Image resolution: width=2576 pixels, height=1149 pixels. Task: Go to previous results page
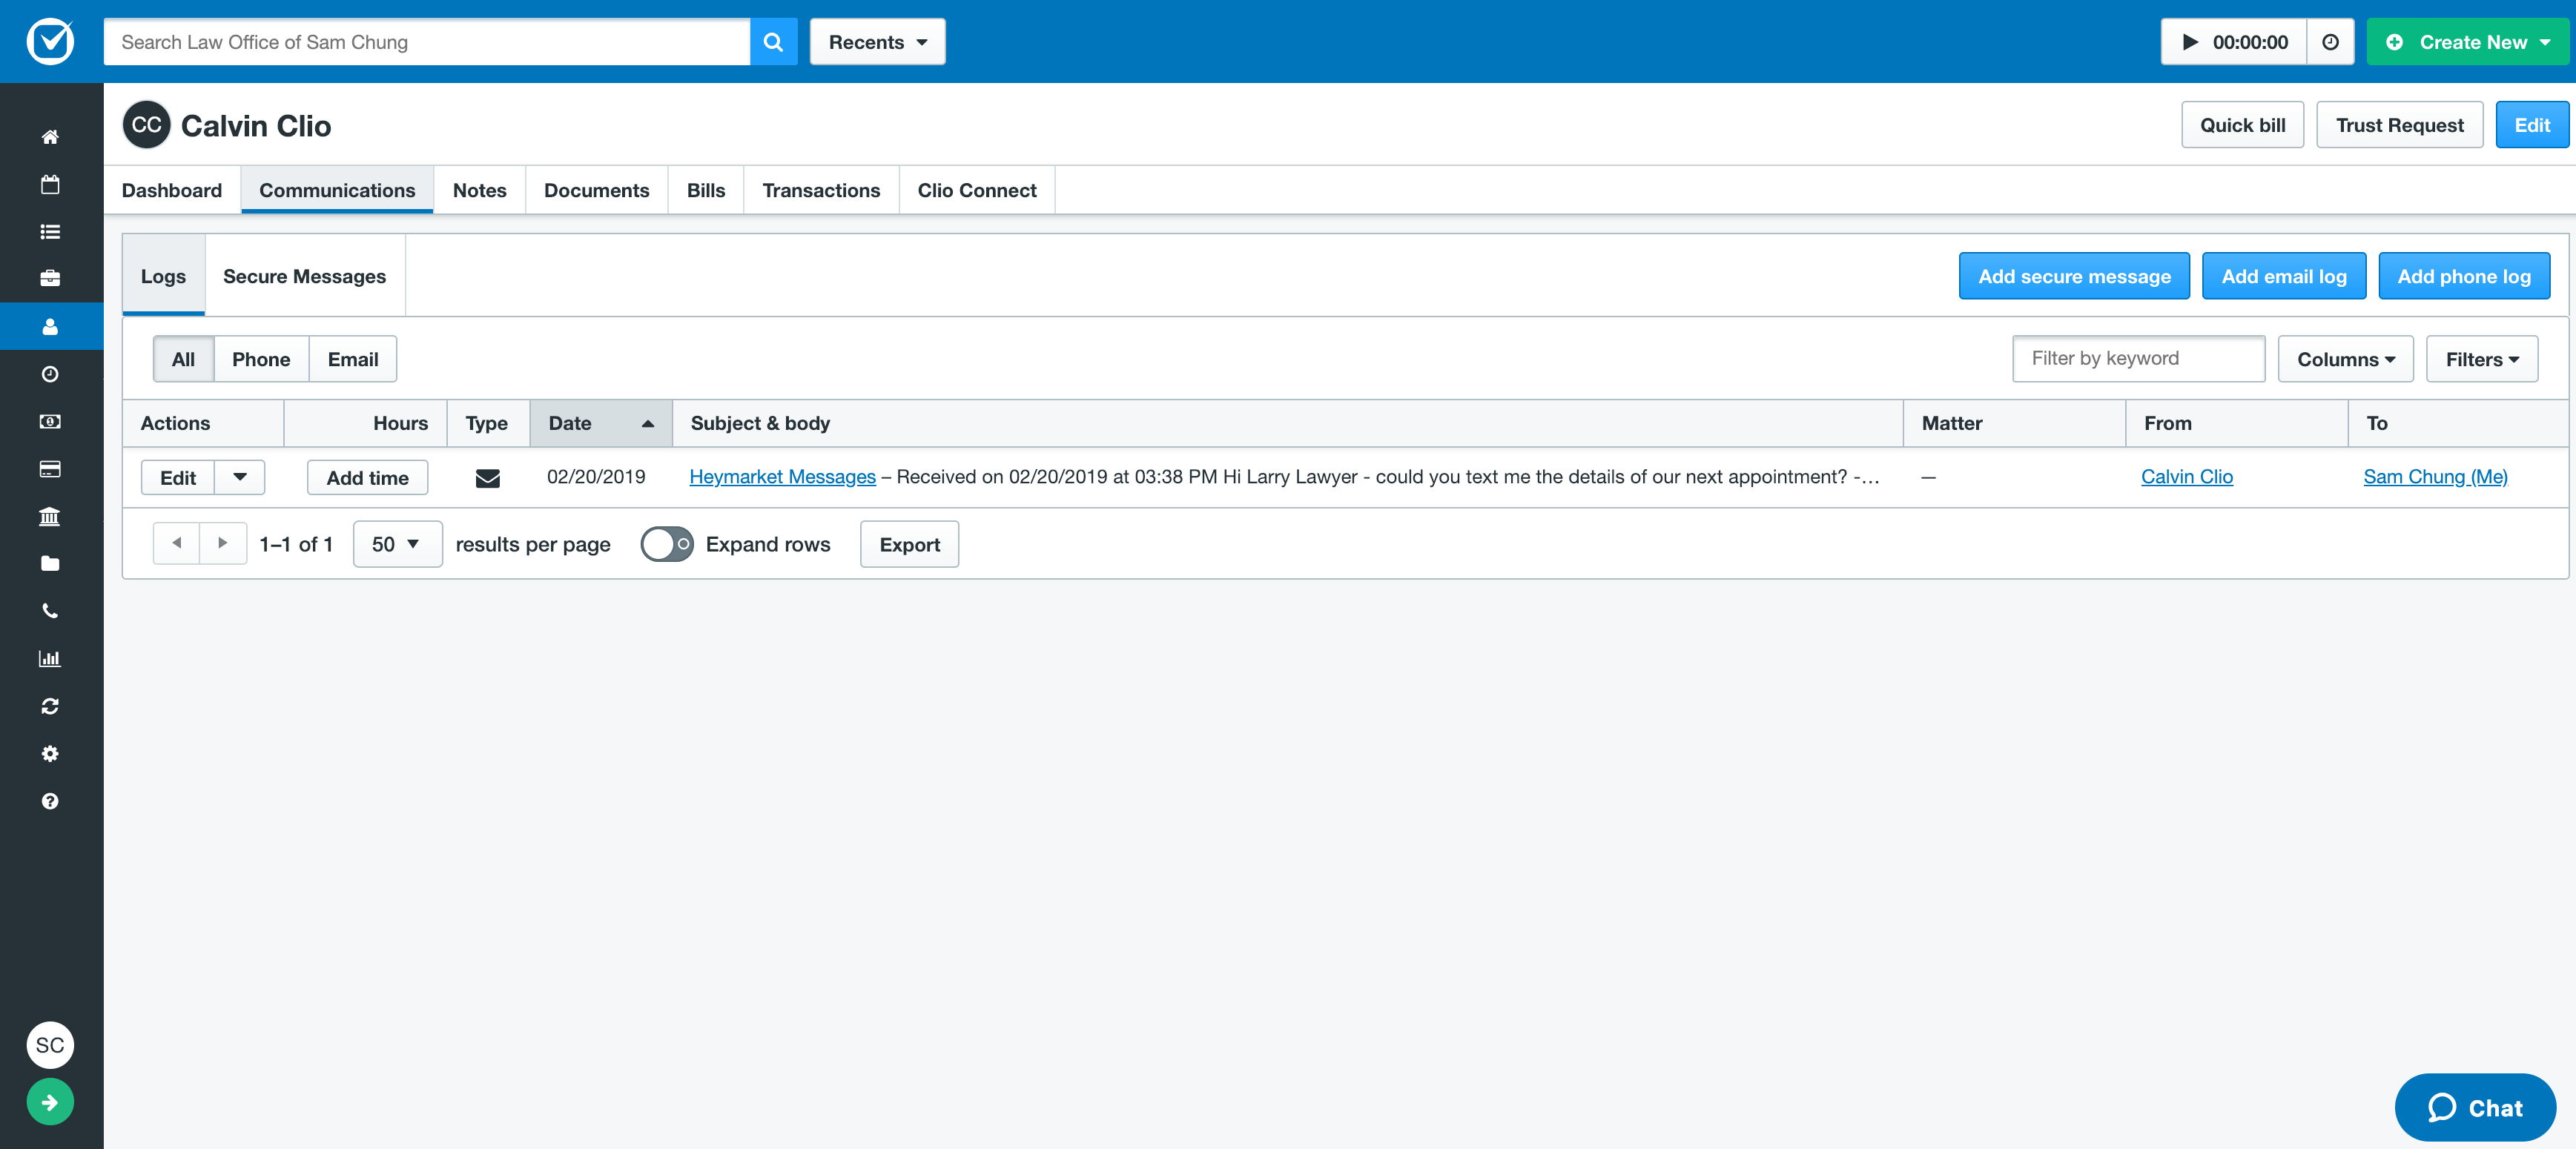click(x=176, y=543)
